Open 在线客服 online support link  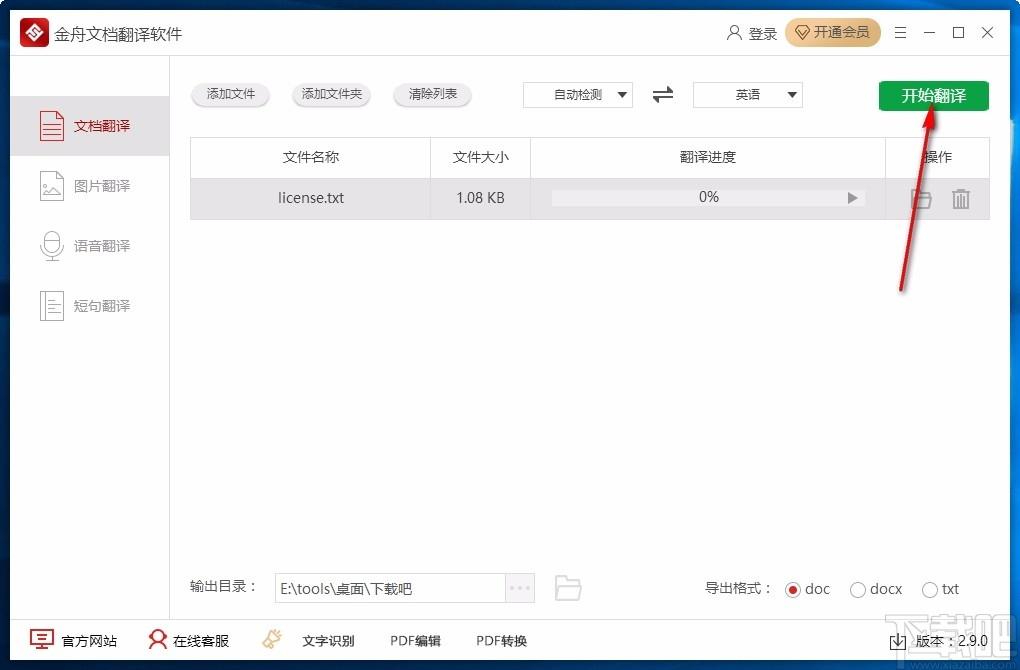tap(201, 641)
